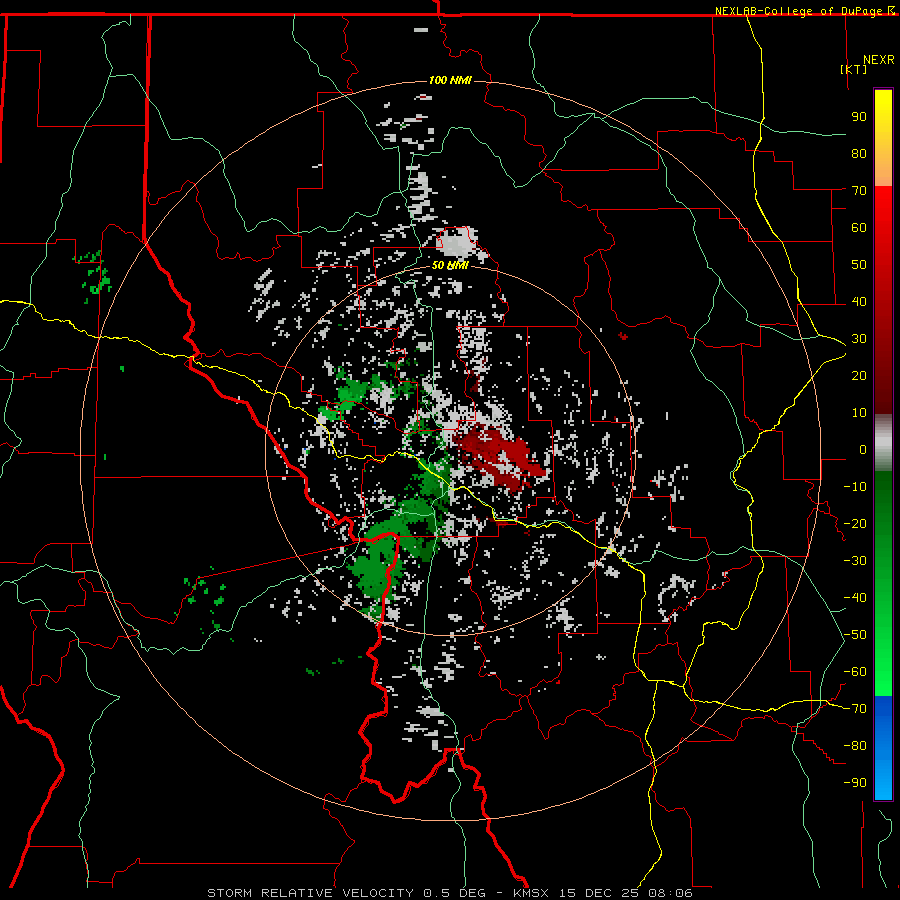Click the 90 value on the velocity scale
The width and height of the screenshot is (900, 900).
click(x=859, y=117)
